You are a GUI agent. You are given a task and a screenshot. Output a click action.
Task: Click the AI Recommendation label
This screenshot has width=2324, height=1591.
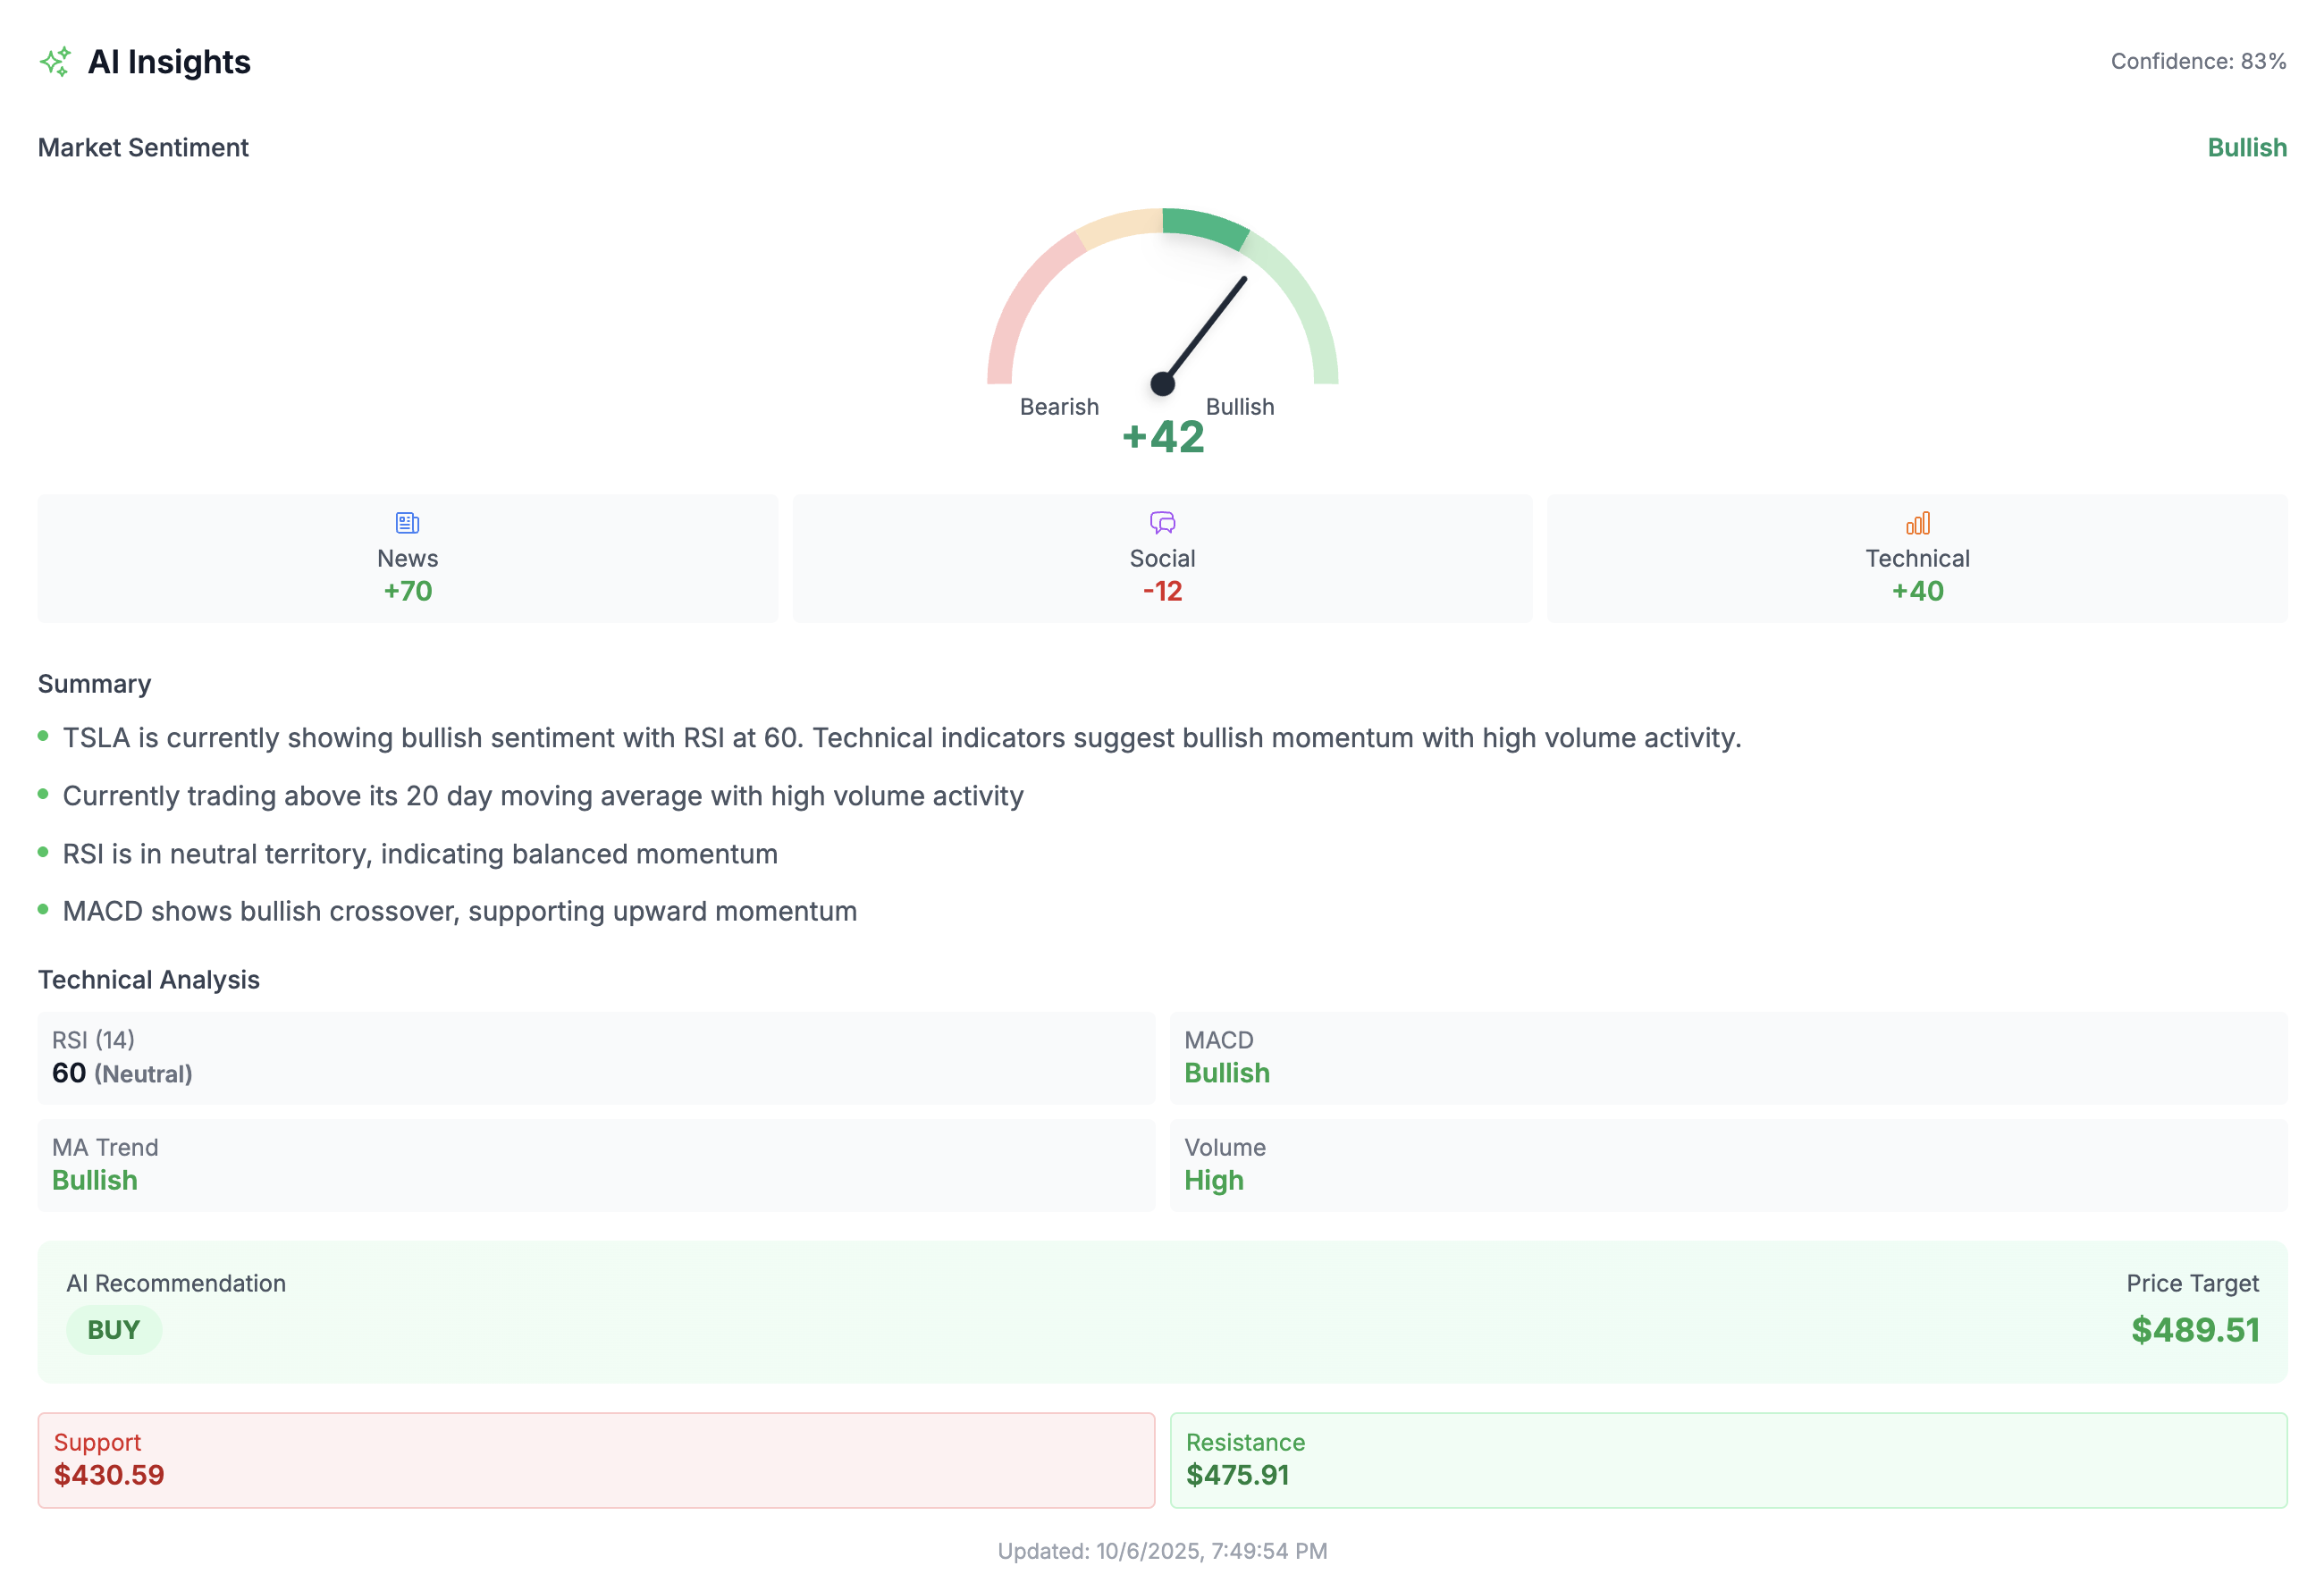click(x=176, y=1283)
